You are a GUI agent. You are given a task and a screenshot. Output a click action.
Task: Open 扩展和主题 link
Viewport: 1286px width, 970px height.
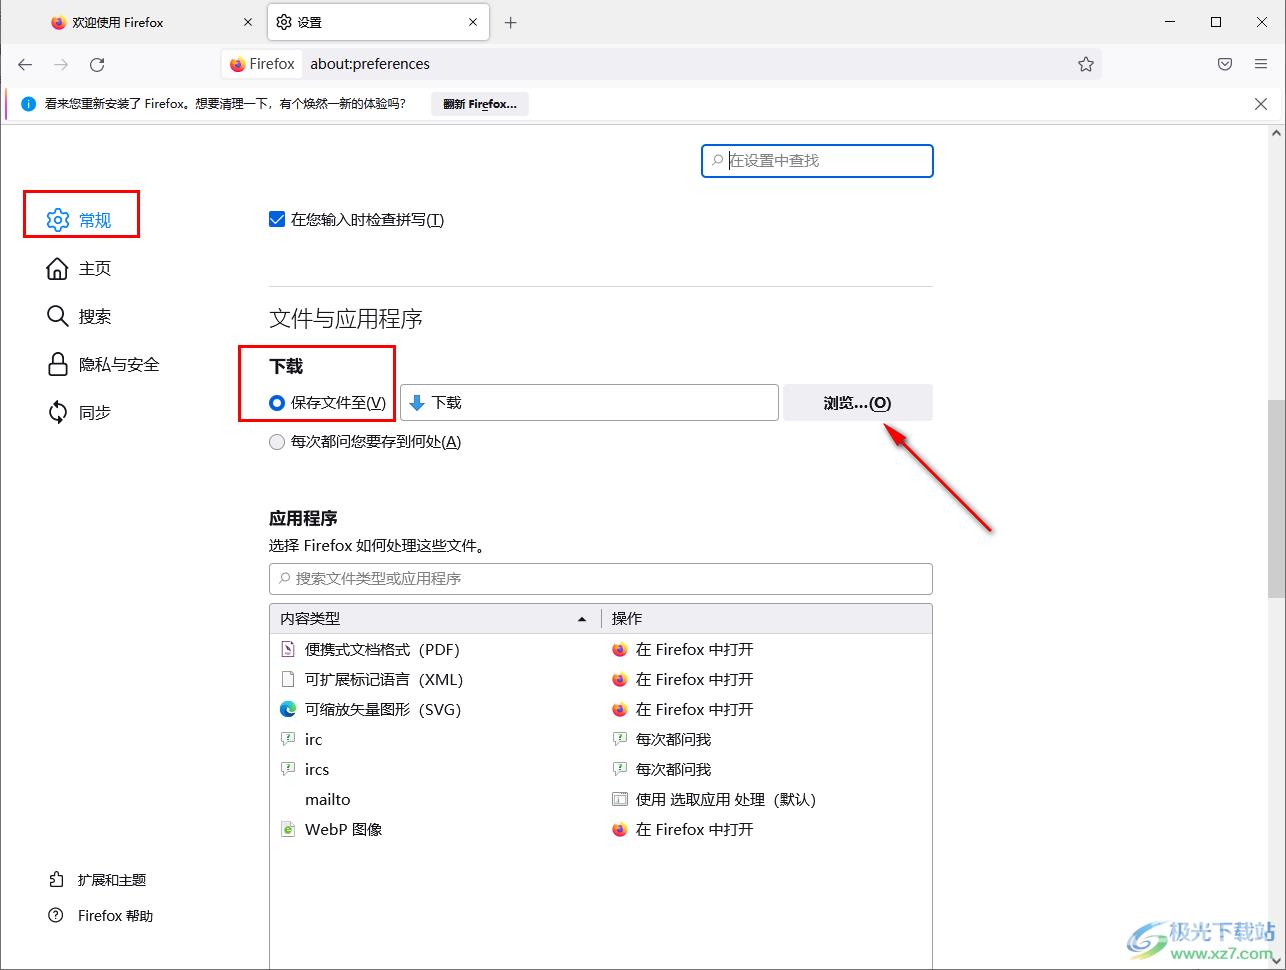[x=98, y=880]
